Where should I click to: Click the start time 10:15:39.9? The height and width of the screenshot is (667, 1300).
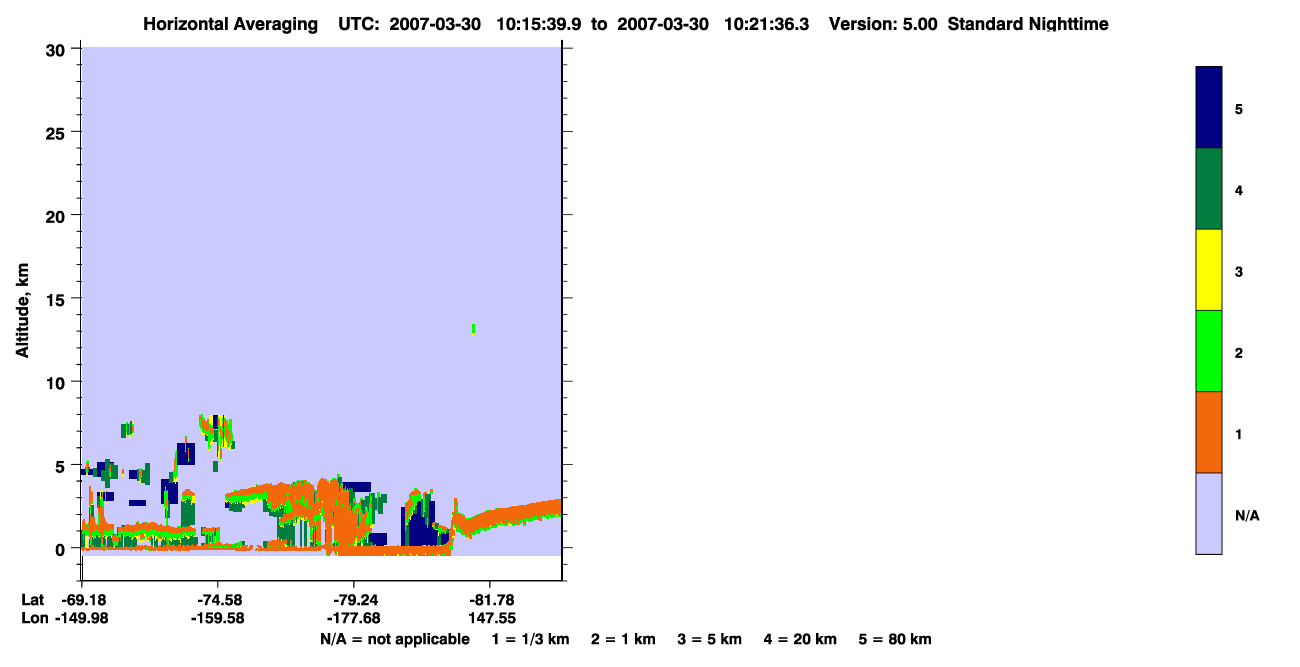[539, 24]
